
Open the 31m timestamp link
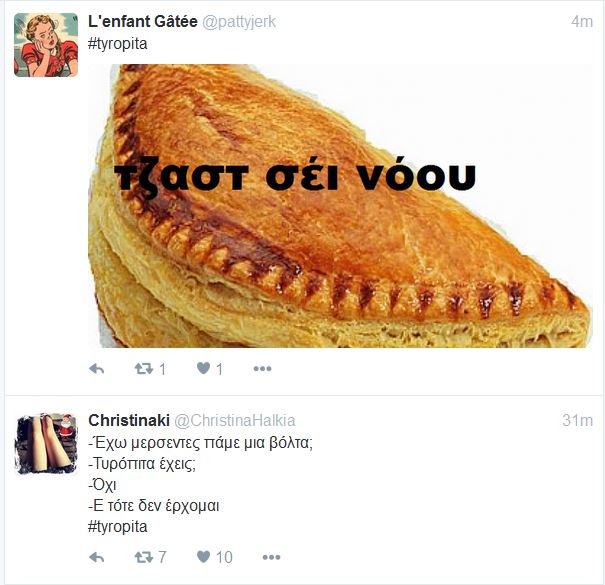pyautogui.click(x=577, y=420)
